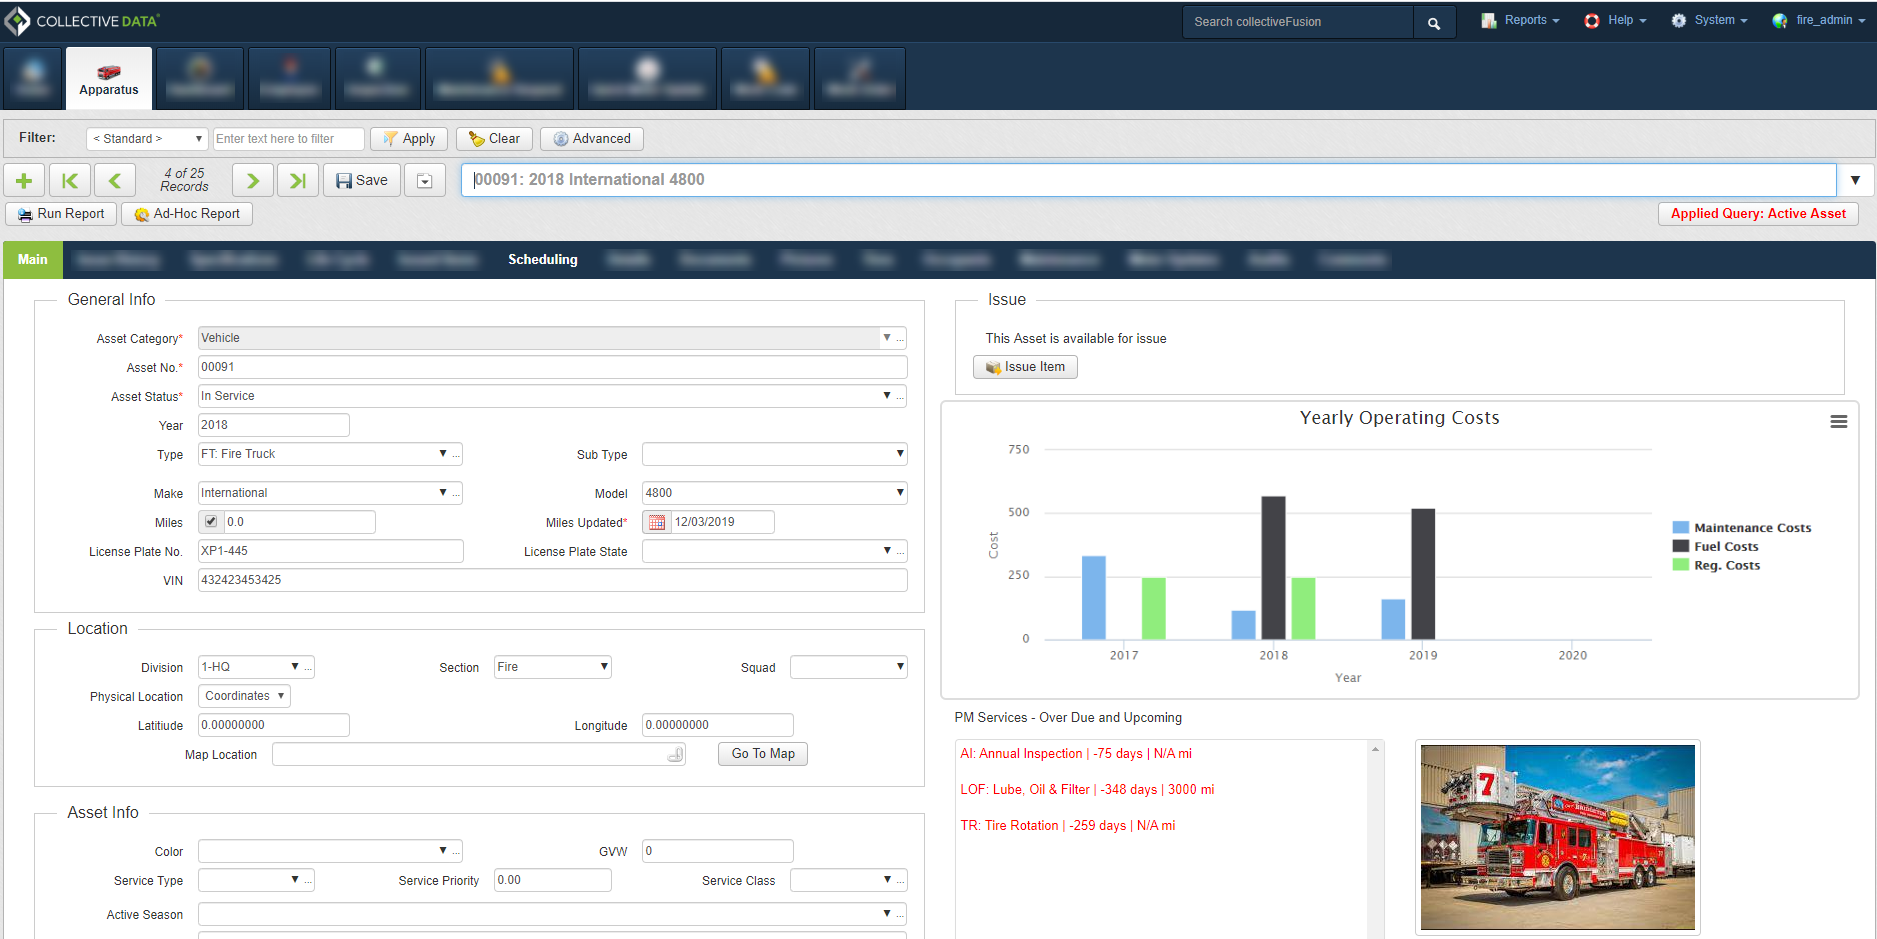Screen dimensions: 1877x939
Task: Advance to the next record
Action: point(253,181)
